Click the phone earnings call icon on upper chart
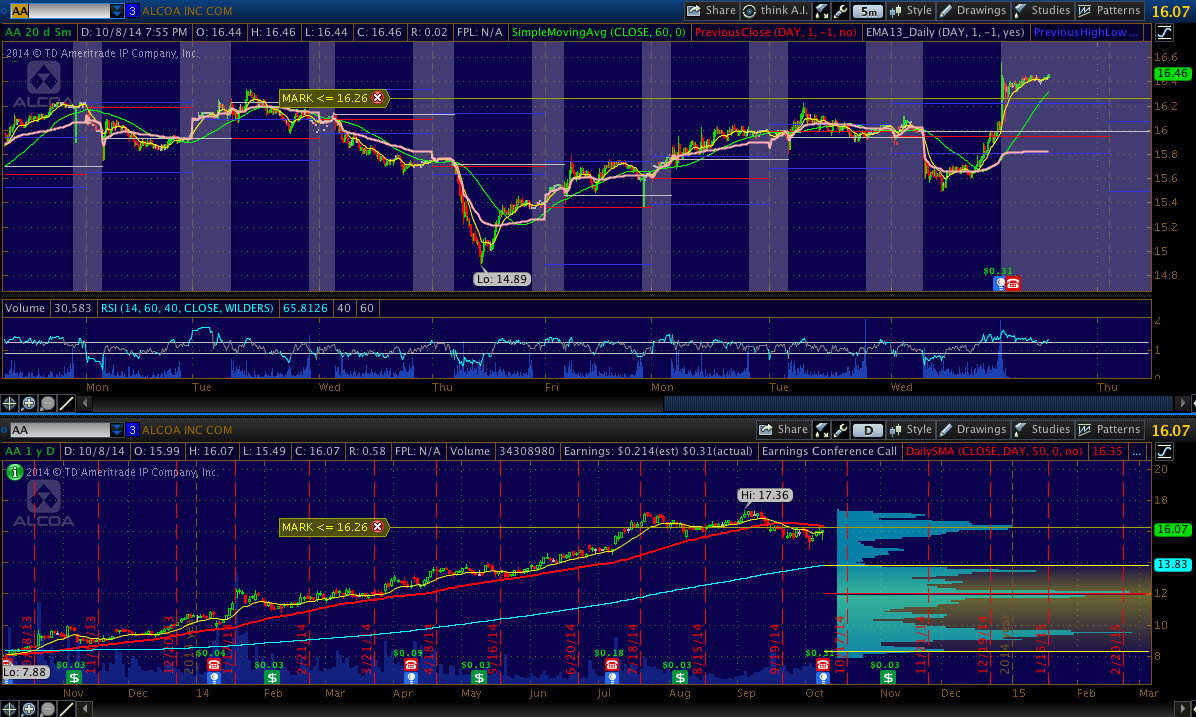 tap(1013, 284)
